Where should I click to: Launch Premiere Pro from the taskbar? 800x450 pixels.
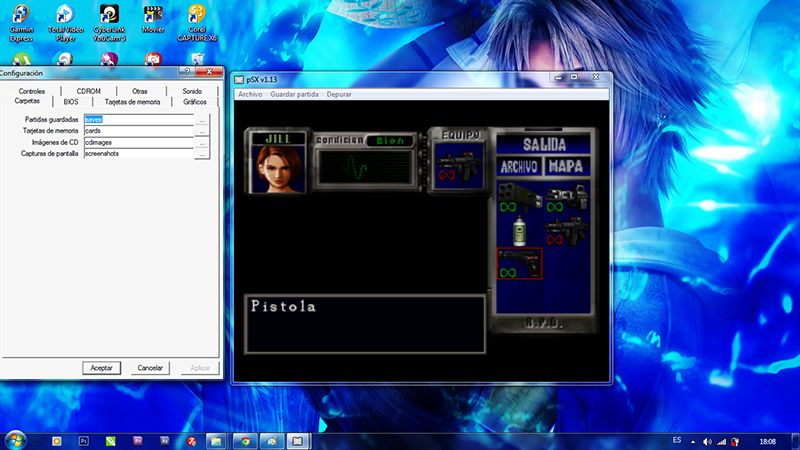coord(138,441)
